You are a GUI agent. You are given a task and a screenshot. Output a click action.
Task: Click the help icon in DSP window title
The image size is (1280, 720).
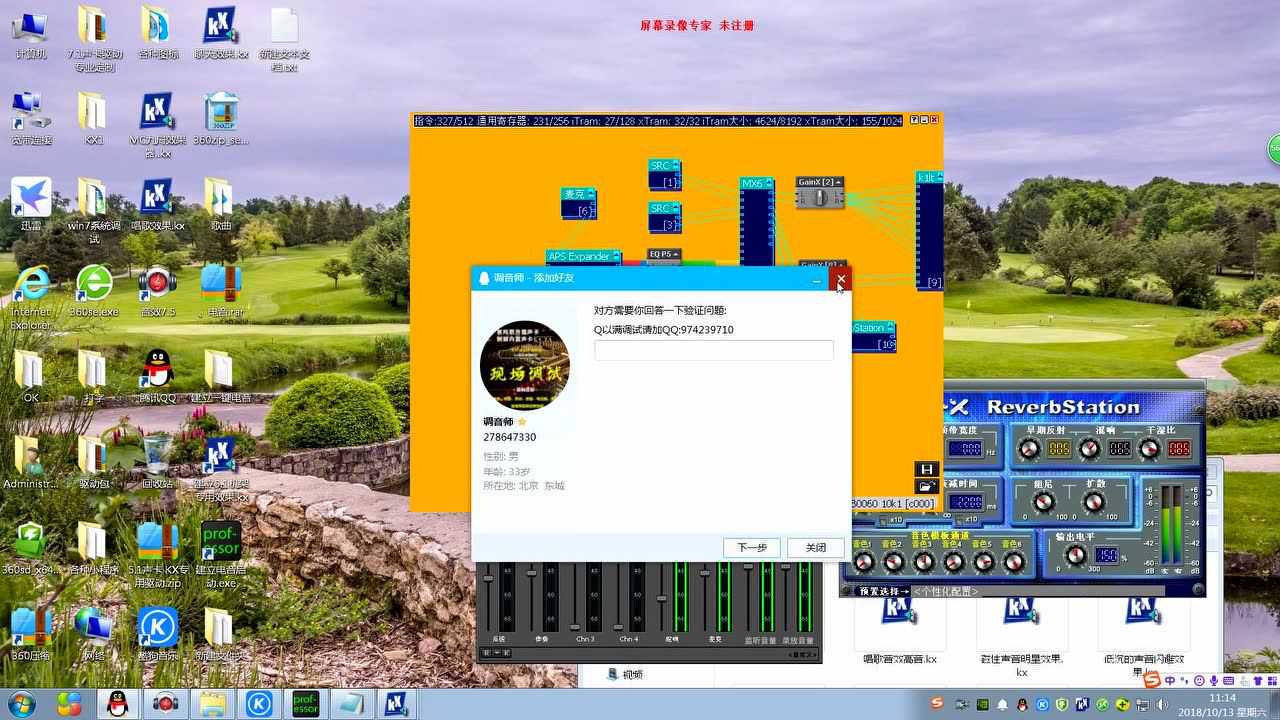click(914, 120)
